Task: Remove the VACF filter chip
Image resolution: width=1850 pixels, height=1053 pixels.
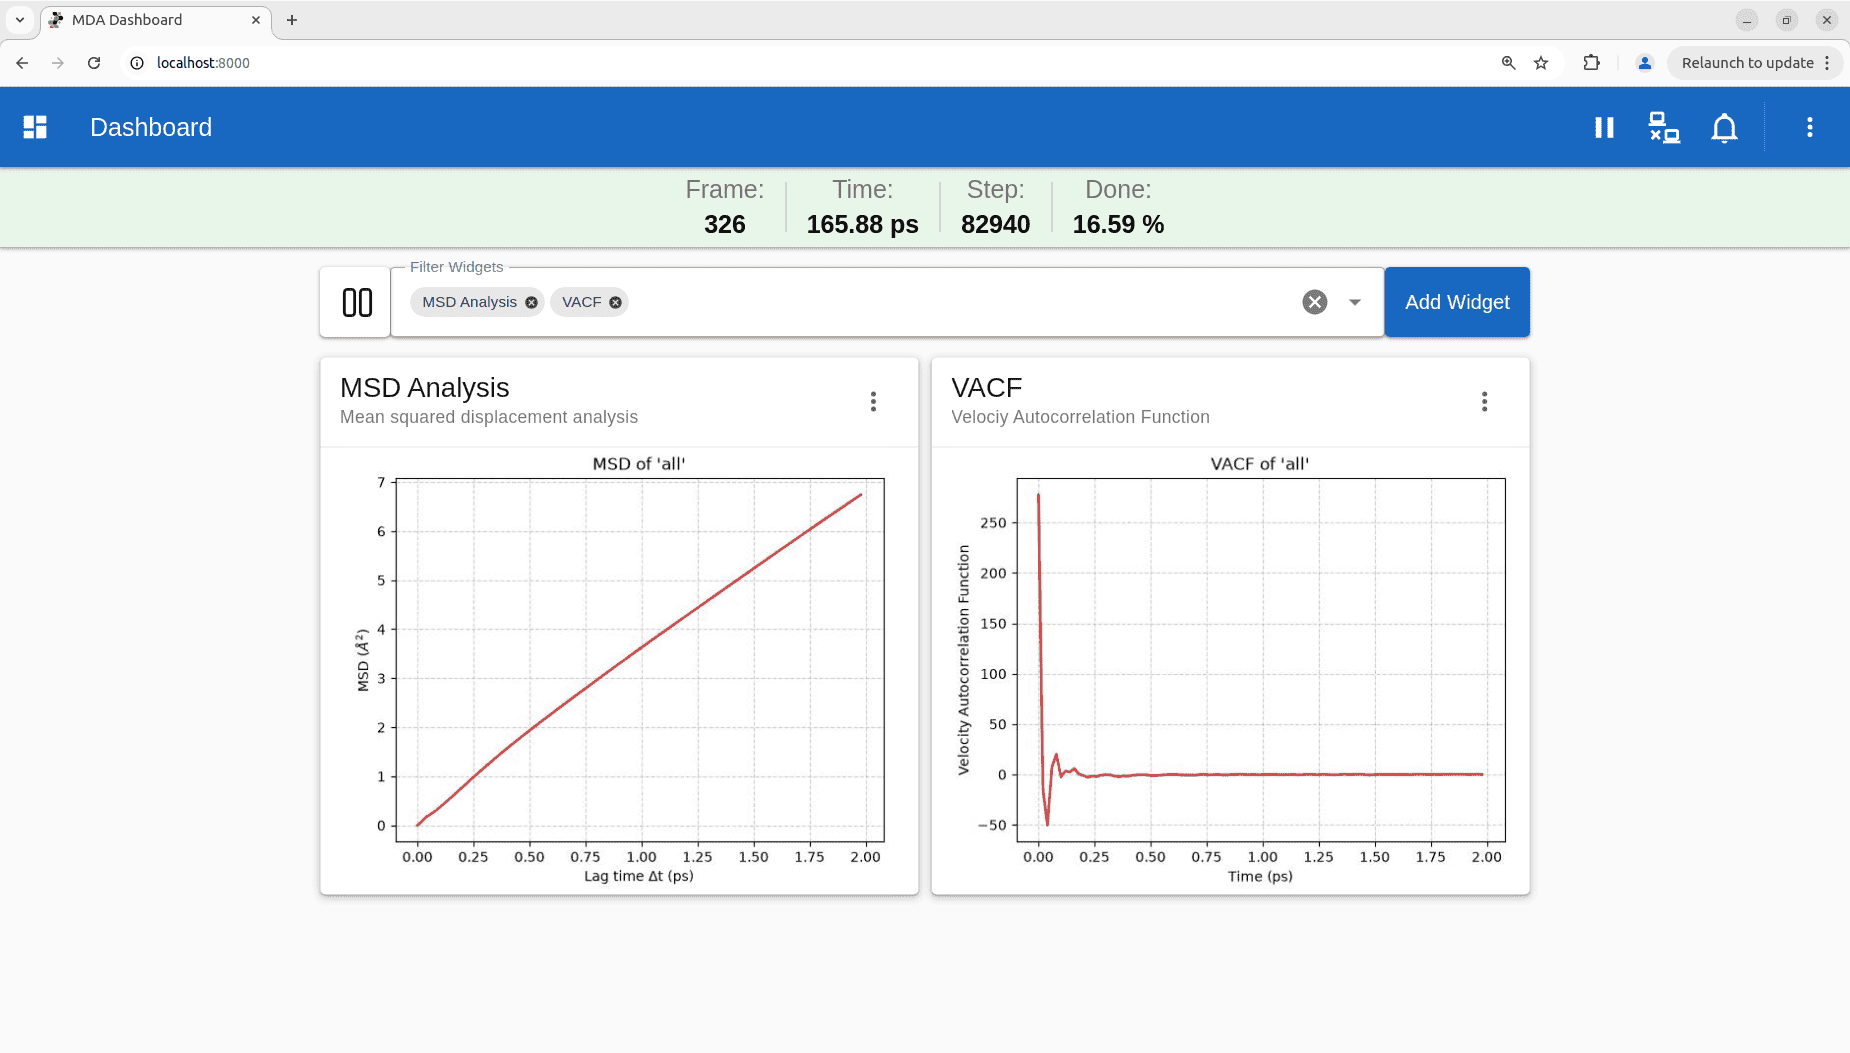Action: pyautogui.click(x=616, y=302)
